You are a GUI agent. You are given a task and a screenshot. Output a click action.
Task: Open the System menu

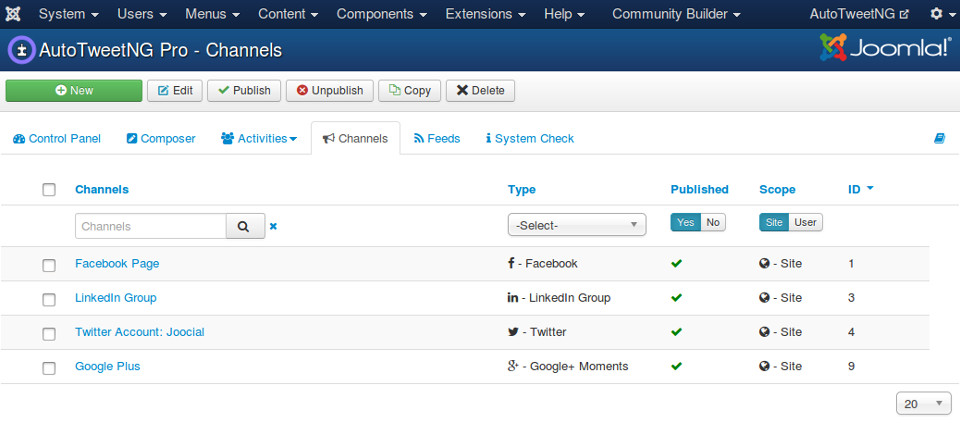click(69, 13)
